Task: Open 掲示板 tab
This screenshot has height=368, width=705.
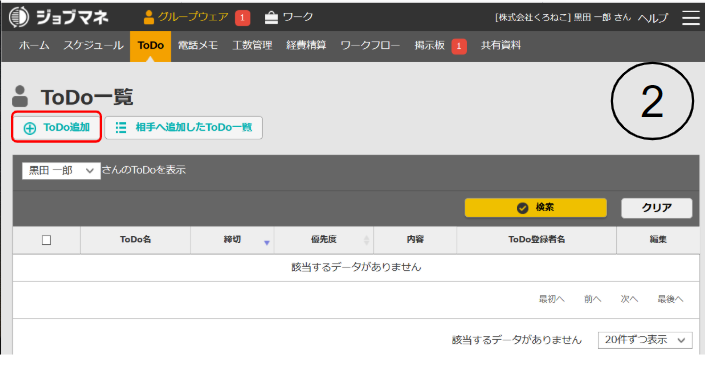Action: pos(430,45)
